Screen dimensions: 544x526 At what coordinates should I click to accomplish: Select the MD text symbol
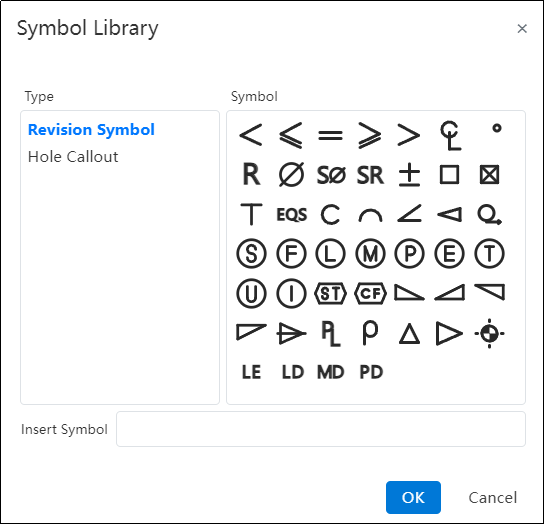(x=331, y=372)
